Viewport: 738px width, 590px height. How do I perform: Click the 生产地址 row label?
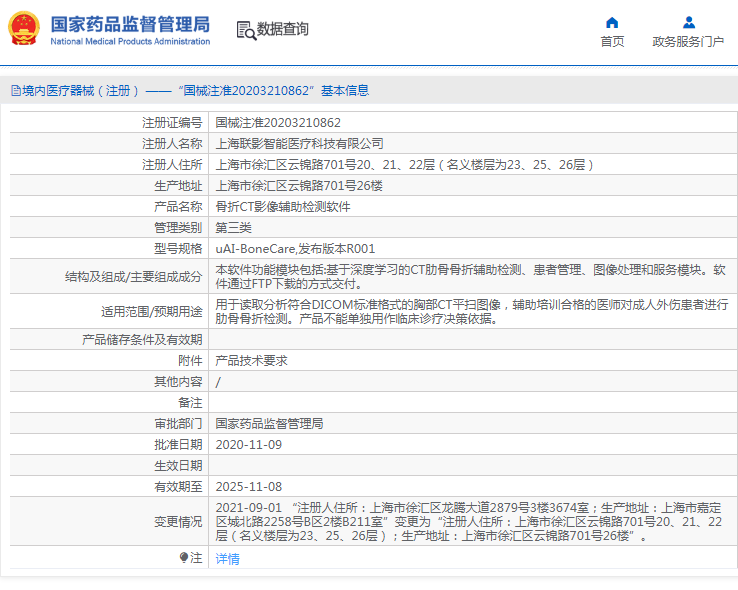[178, 186]
